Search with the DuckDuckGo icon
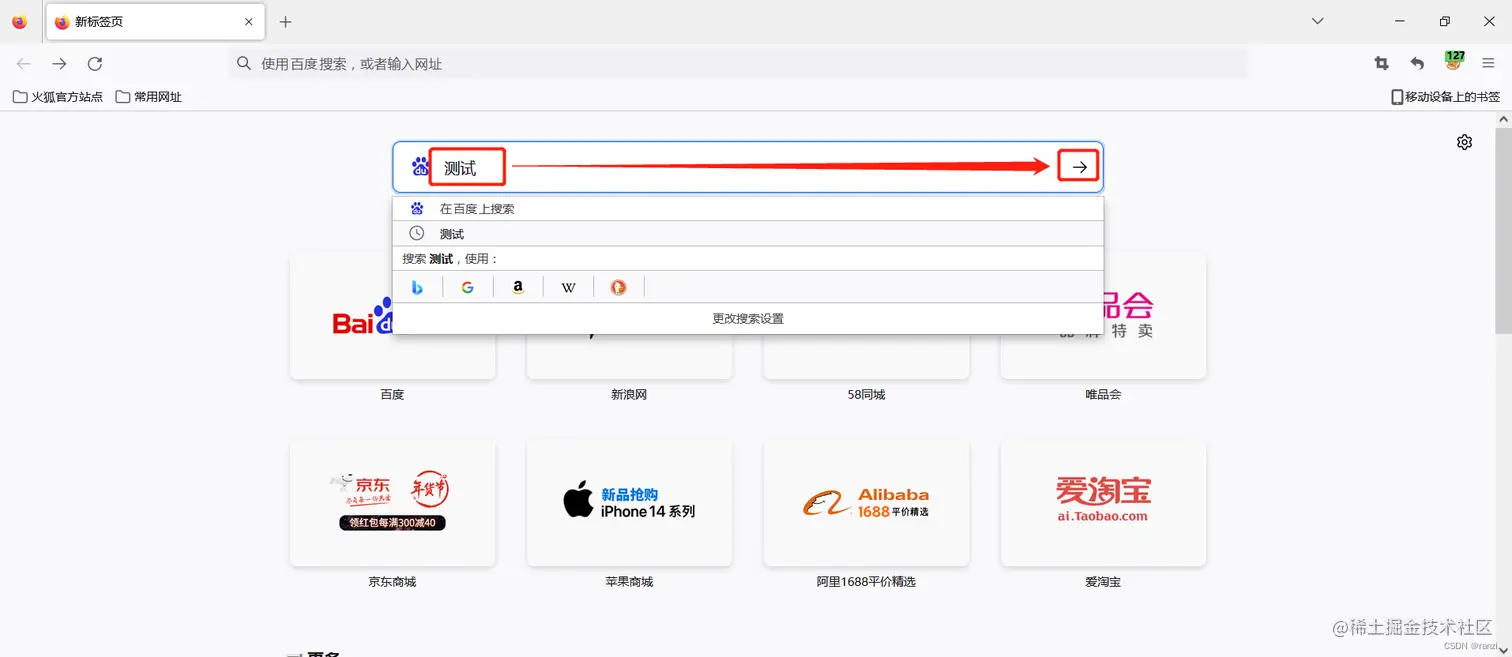Image resolution: width=1512 pixels, height=657 pixels. 619,288
